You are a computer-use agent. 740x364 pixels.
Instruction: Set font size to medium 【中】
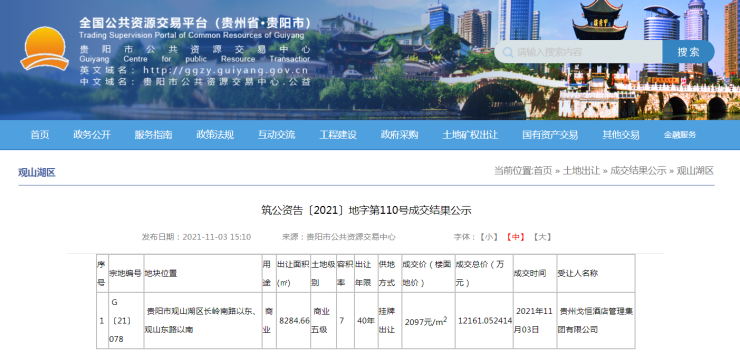tap(515, 237)
